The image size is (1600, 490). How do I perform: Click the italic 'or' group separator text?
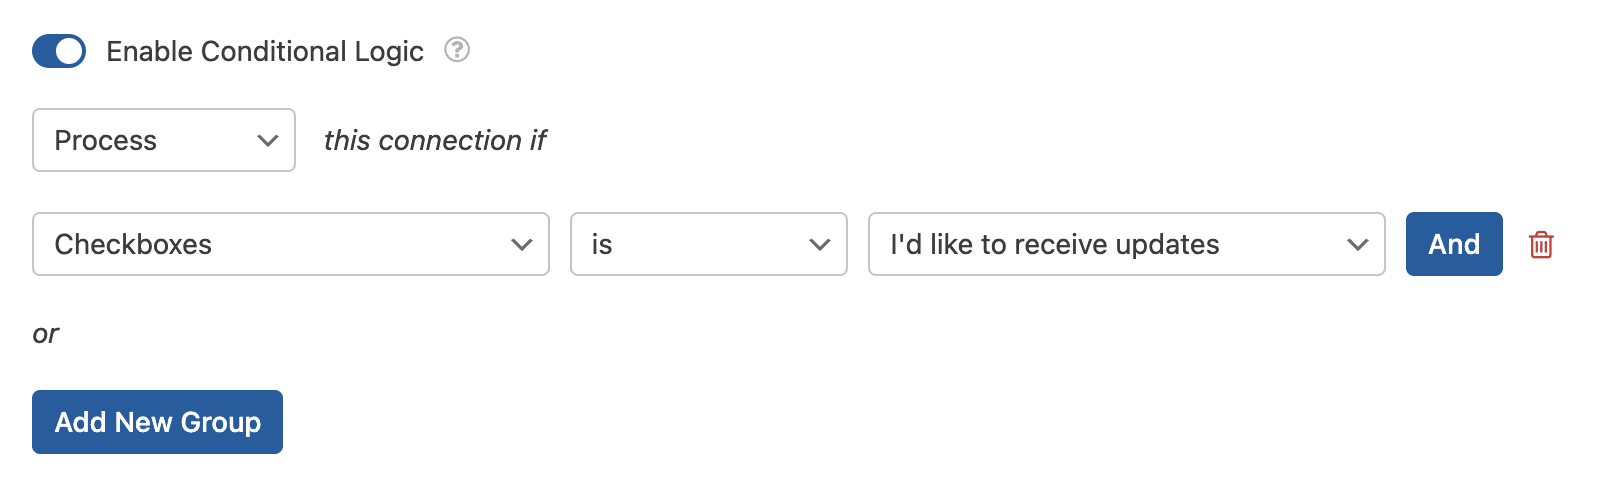pyautogui.click(x=46, y=334)
